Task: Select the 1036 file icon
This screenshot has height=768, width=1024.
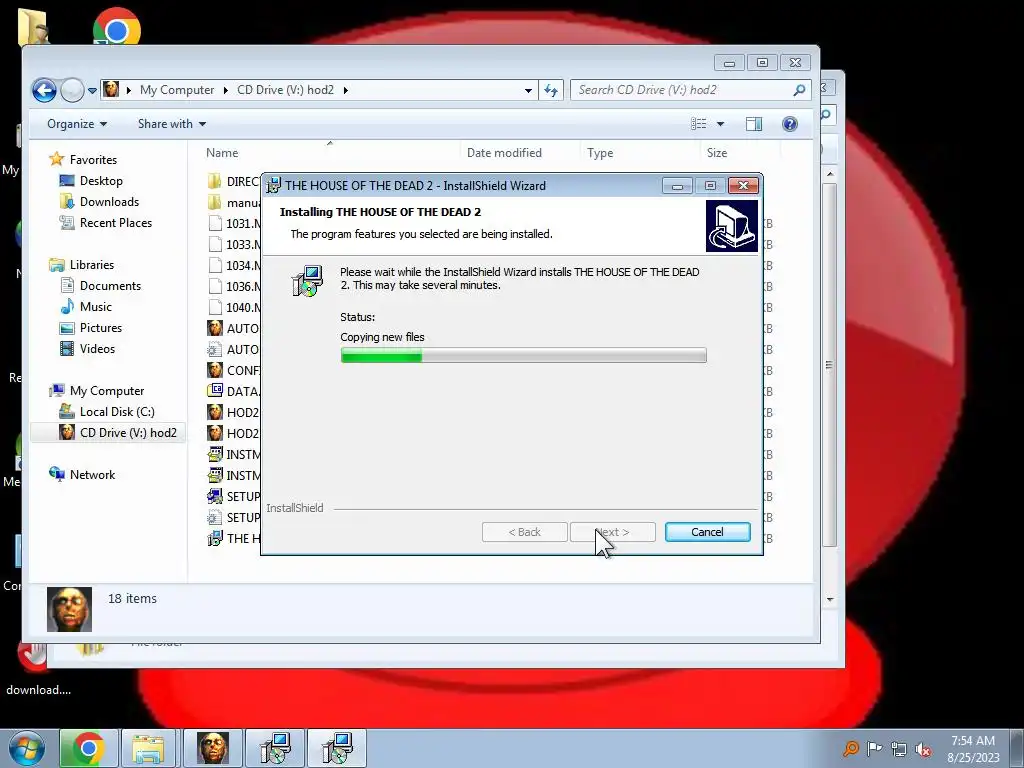Action: click(215, 286)
